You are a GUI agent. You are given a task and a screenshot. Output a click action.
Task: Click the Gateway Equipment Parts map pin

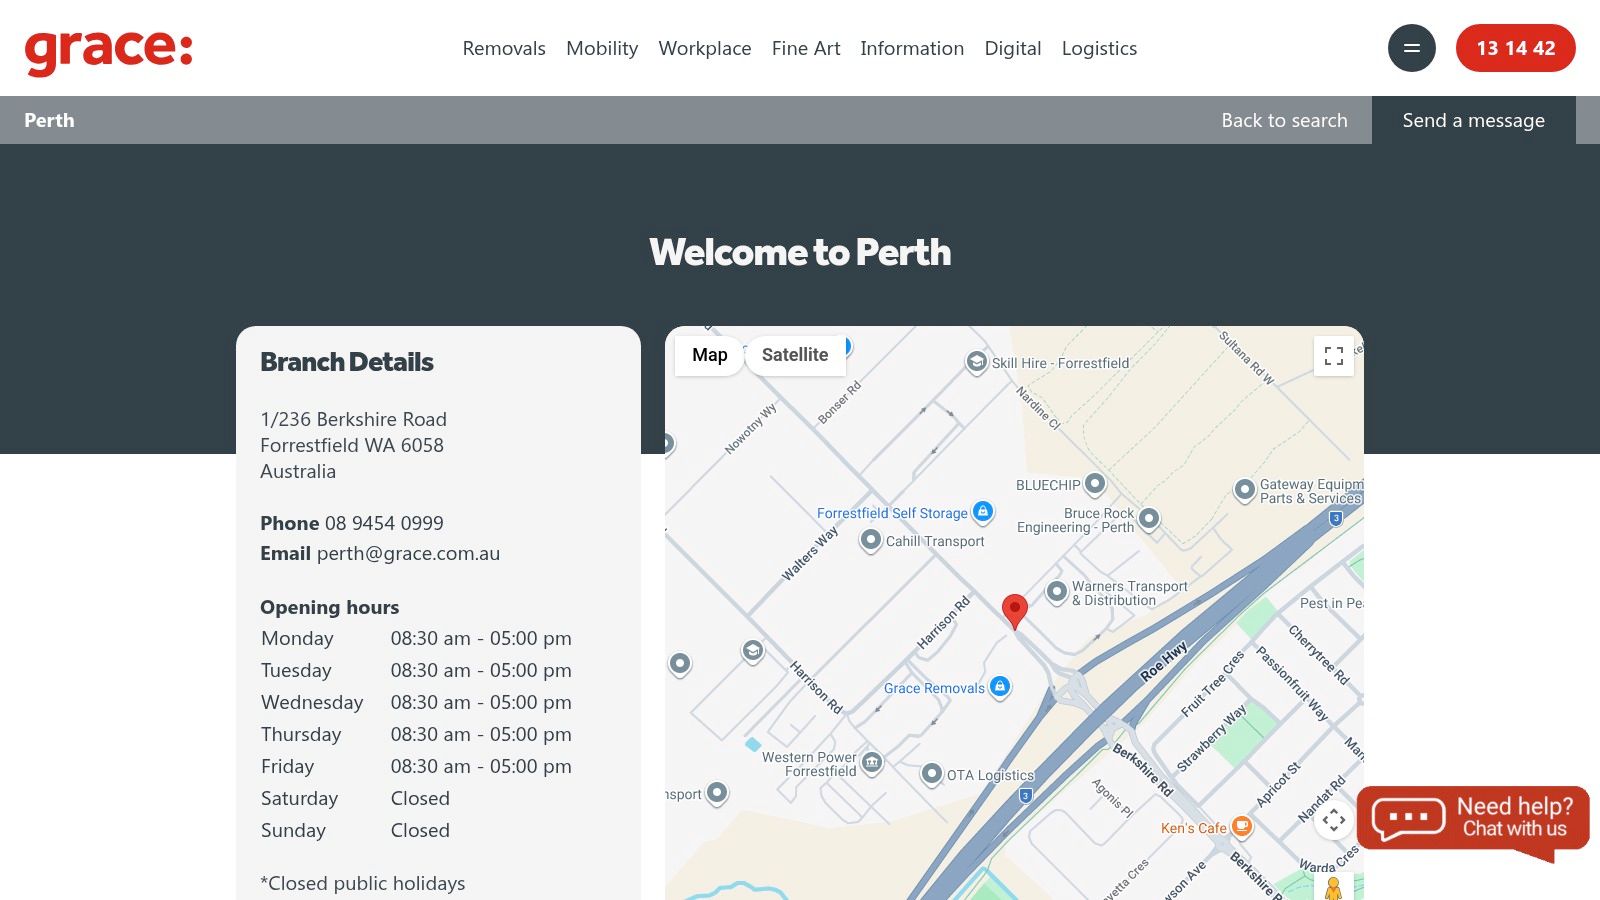[1244, 490]
